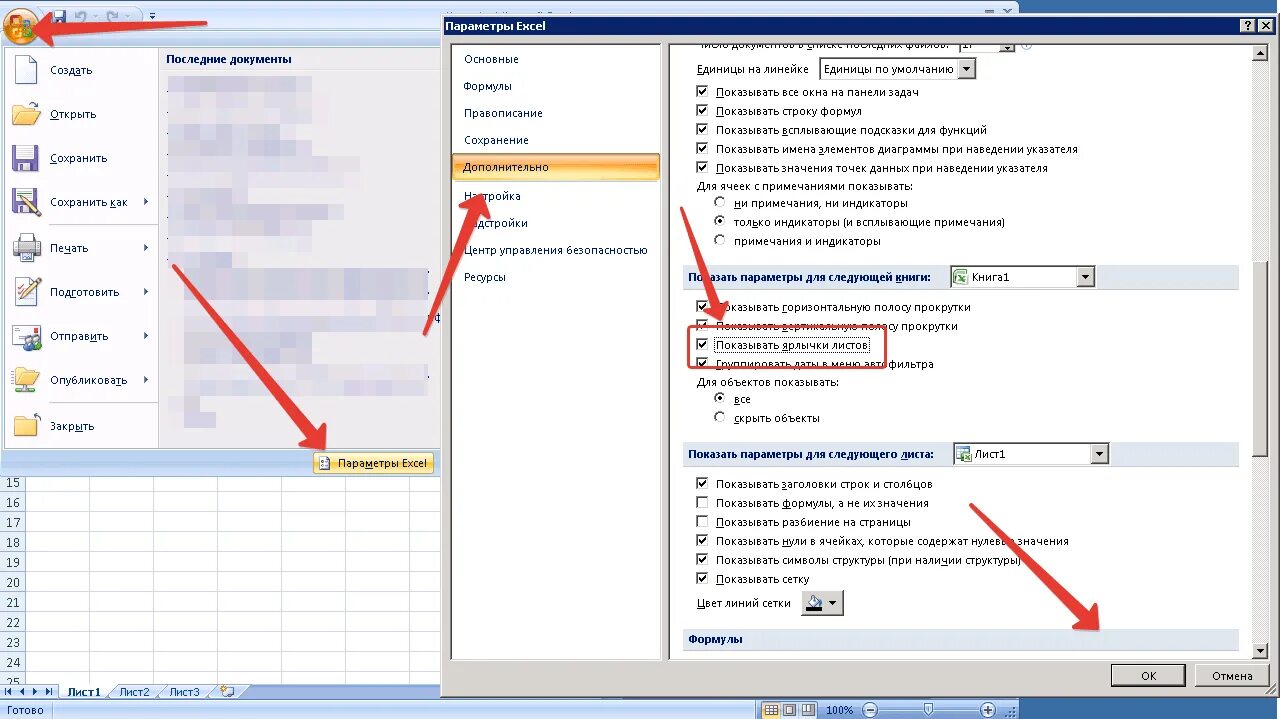The image size is (1281, 719).
Task: Toggle Показывать имена элементов диаграммы checkbox
Action: 703,149
